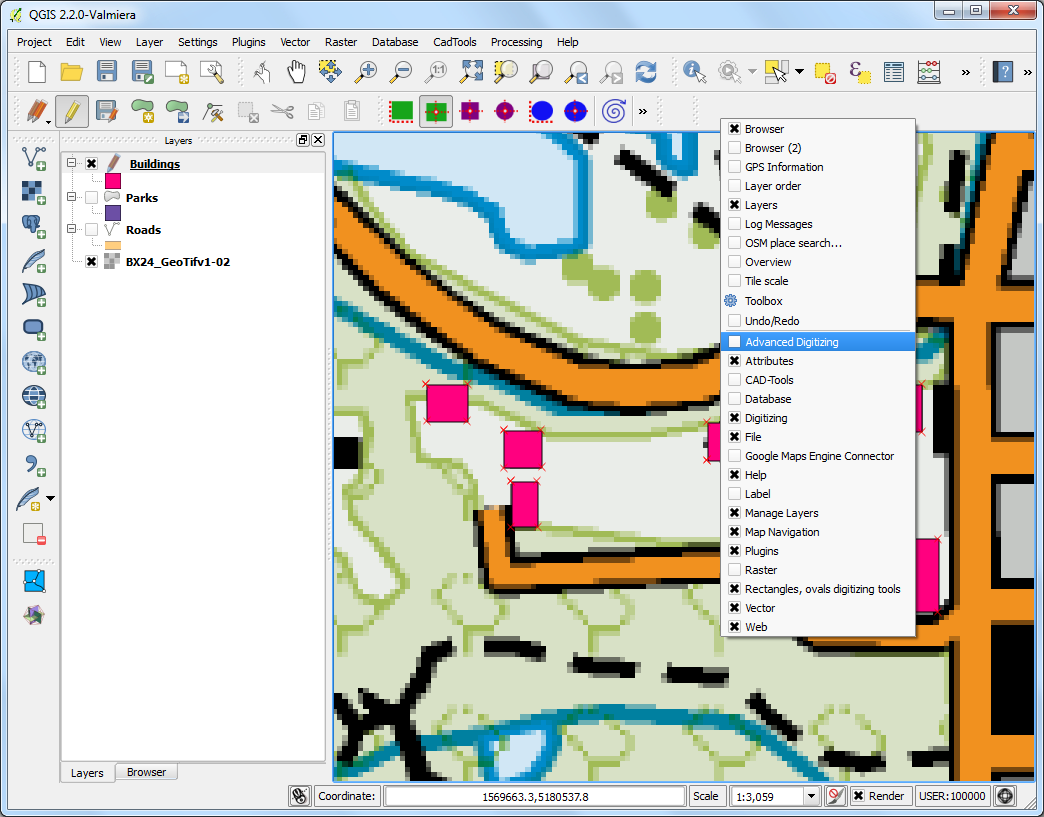Select rectangle by extent green tool
Image resolution: width=1044 pixels, height=817 pixels.
coord(401,111)
